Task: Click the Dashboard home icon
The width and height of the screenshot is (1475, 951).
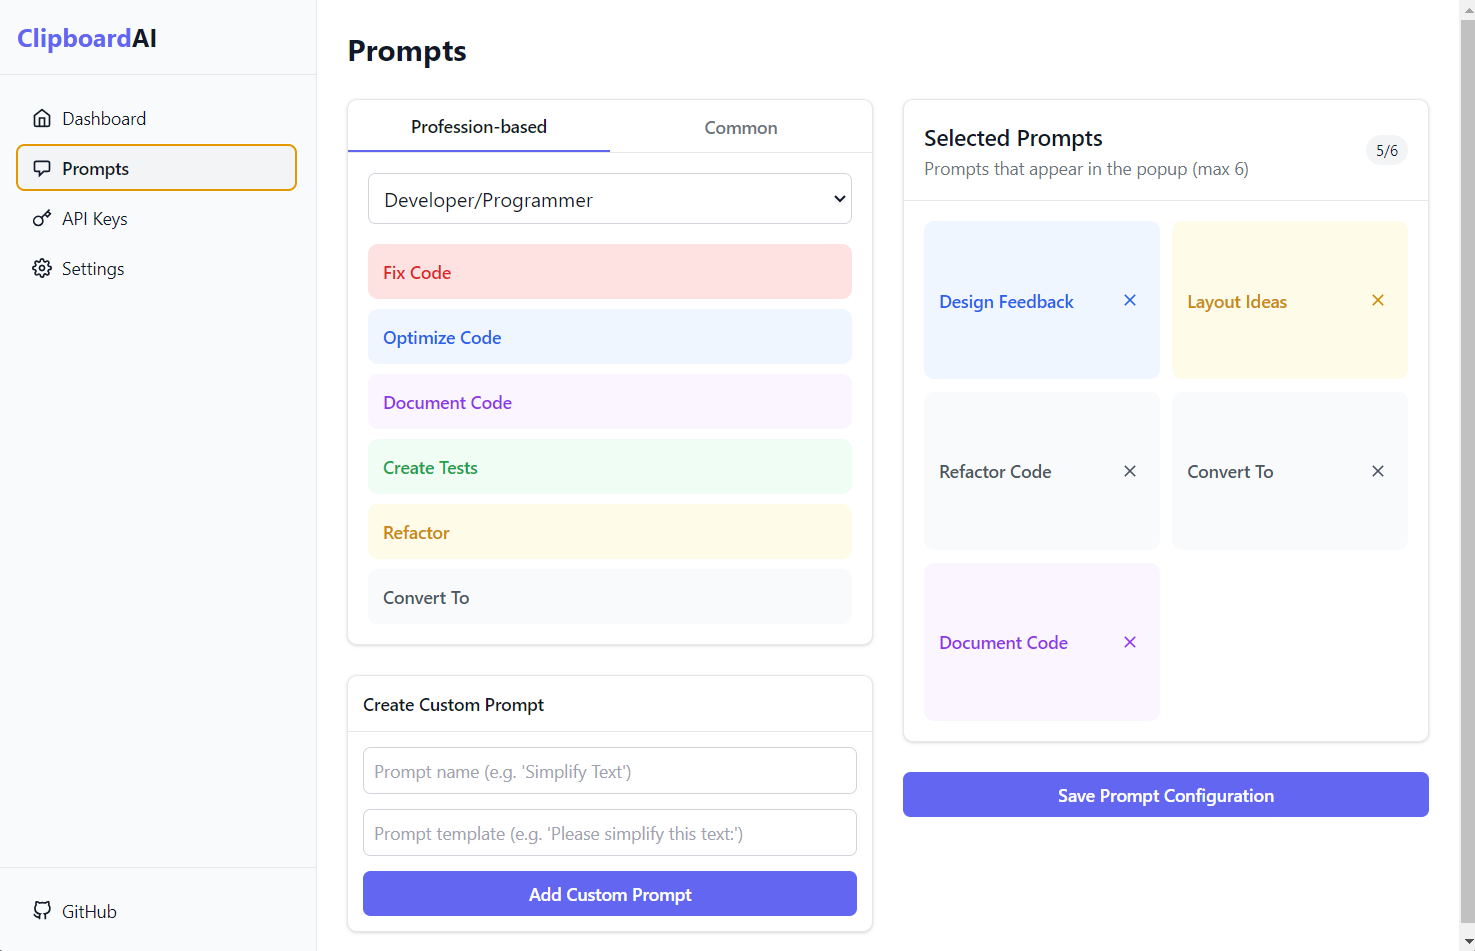Action: 42,118
